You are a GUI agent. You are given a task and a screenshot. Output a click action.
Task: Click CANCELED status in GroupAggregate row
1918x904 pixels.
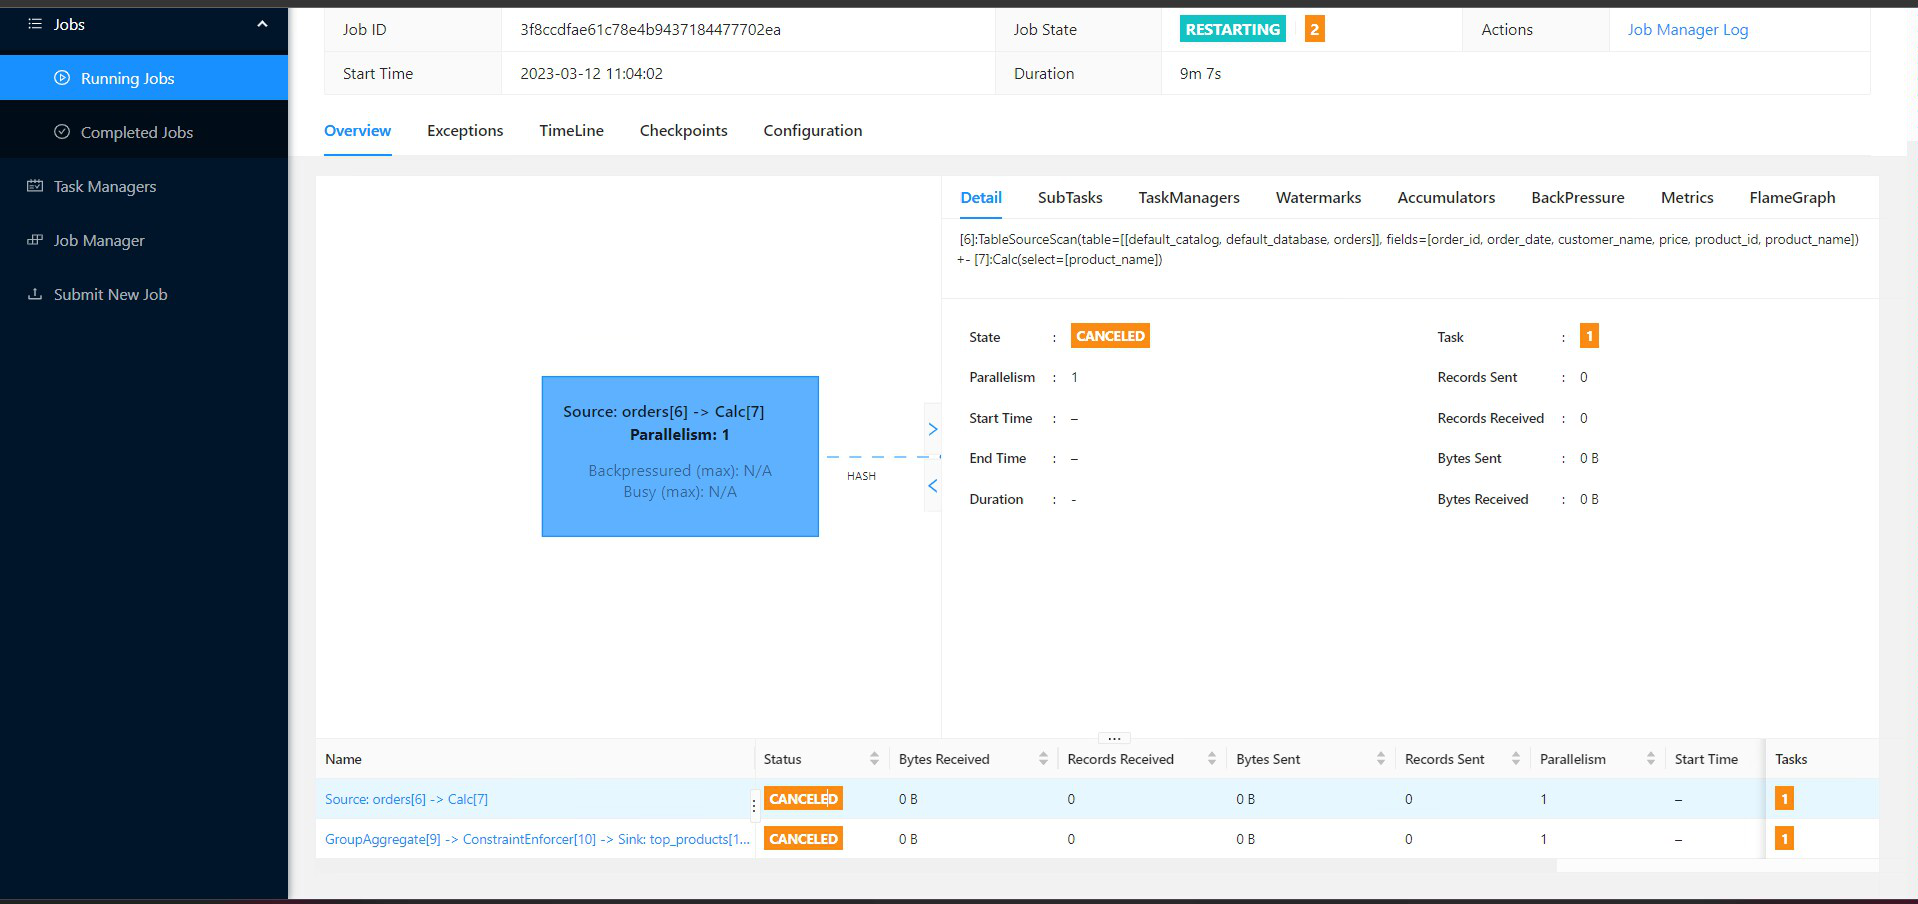(803, 839)
